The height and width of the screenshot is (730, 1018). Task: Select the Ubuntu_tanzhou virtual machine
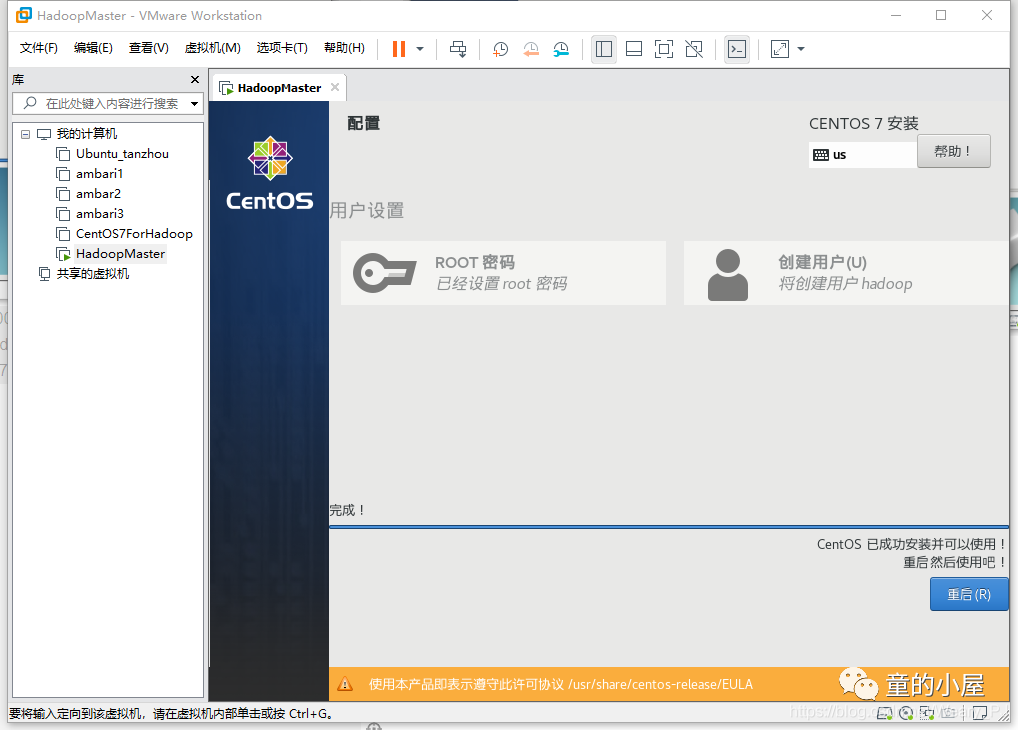pos(122,154)
